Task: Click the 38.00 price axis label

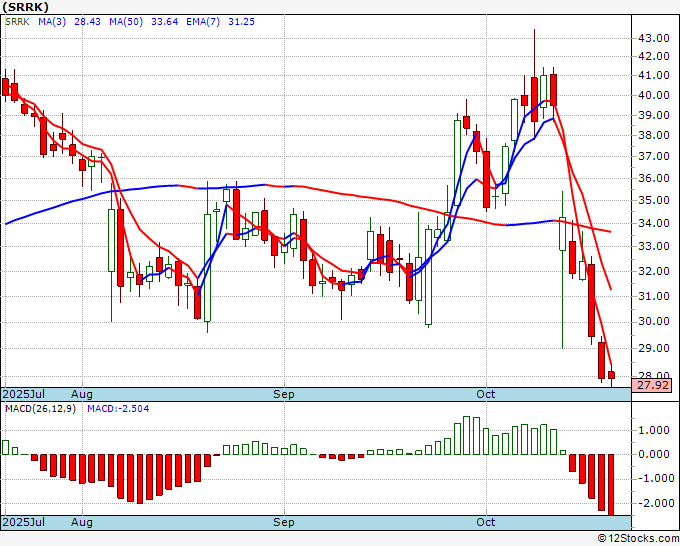Action: 654,135
